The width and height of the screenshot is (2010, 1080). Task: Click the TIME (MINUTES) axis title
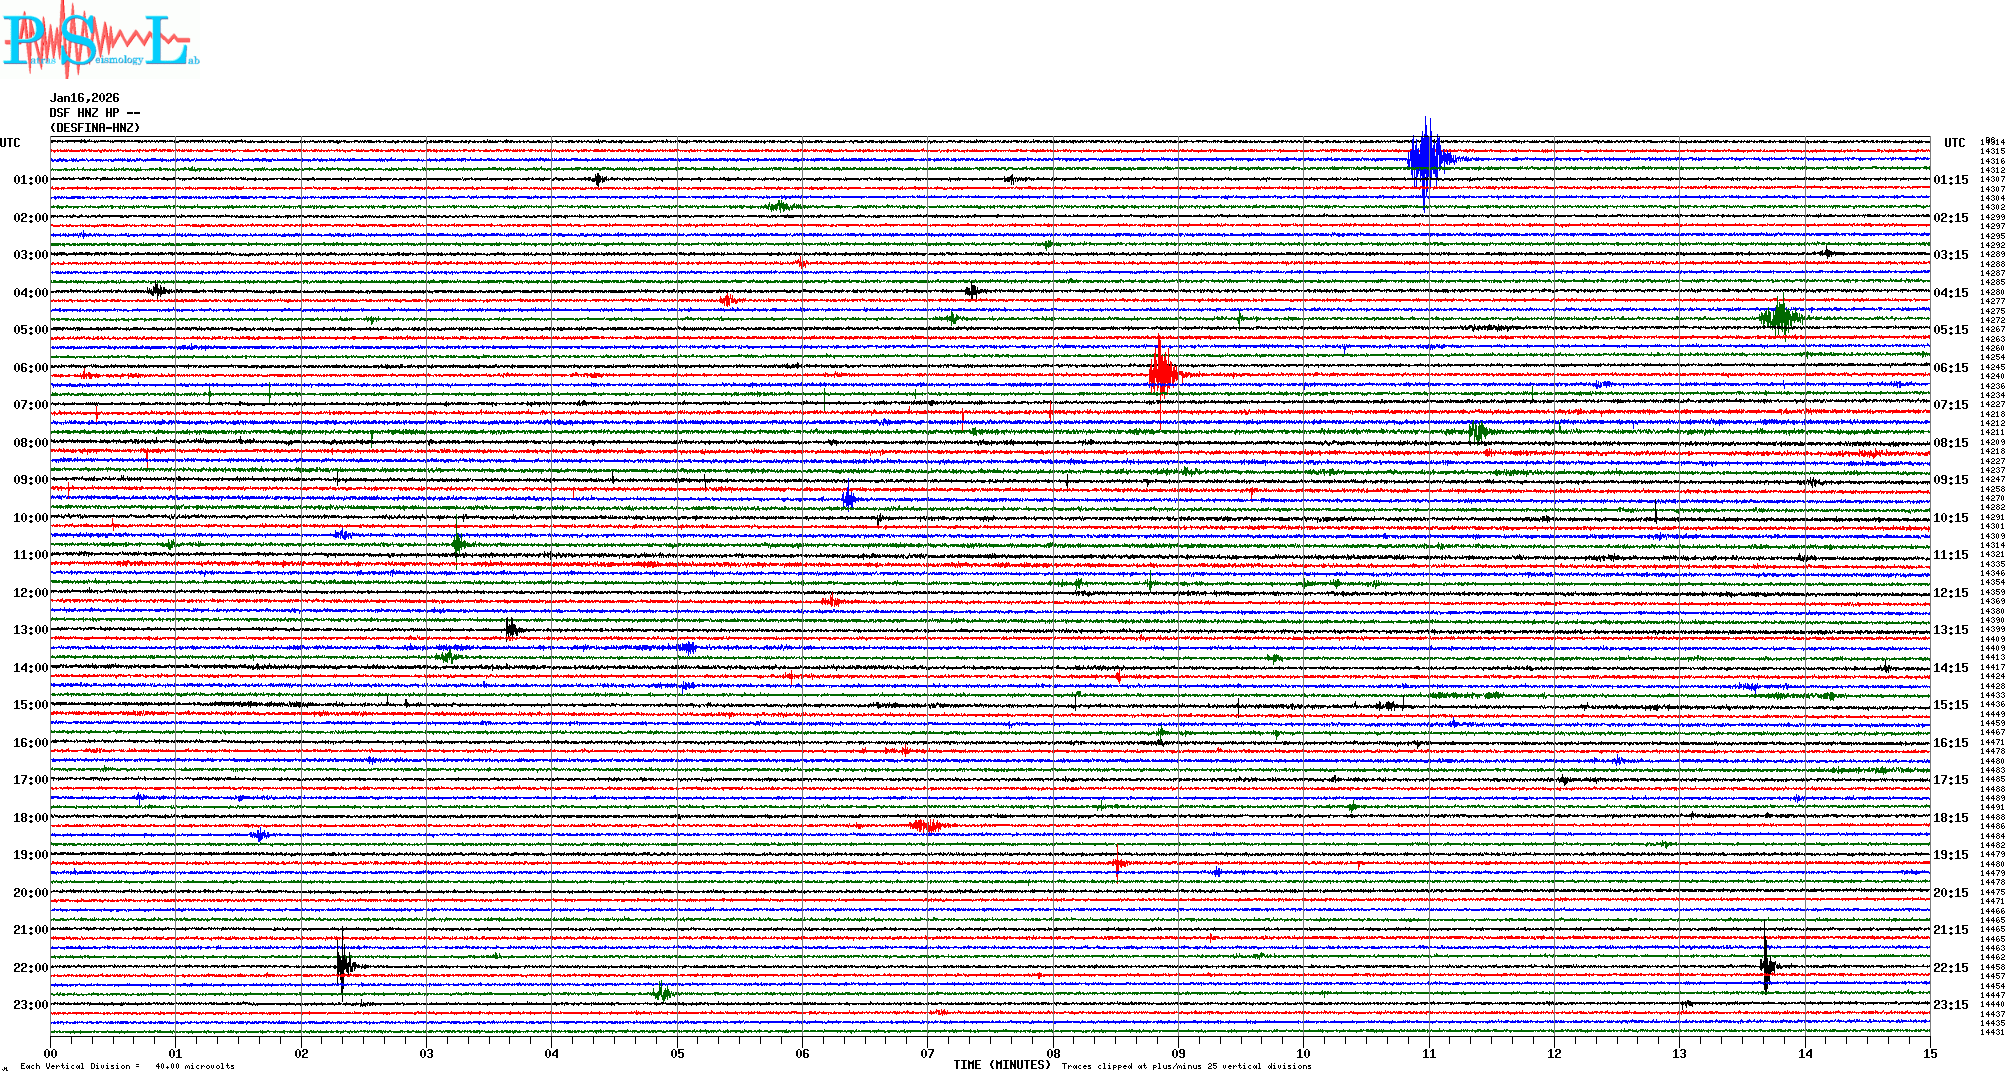click(x=1002, y=1065)
